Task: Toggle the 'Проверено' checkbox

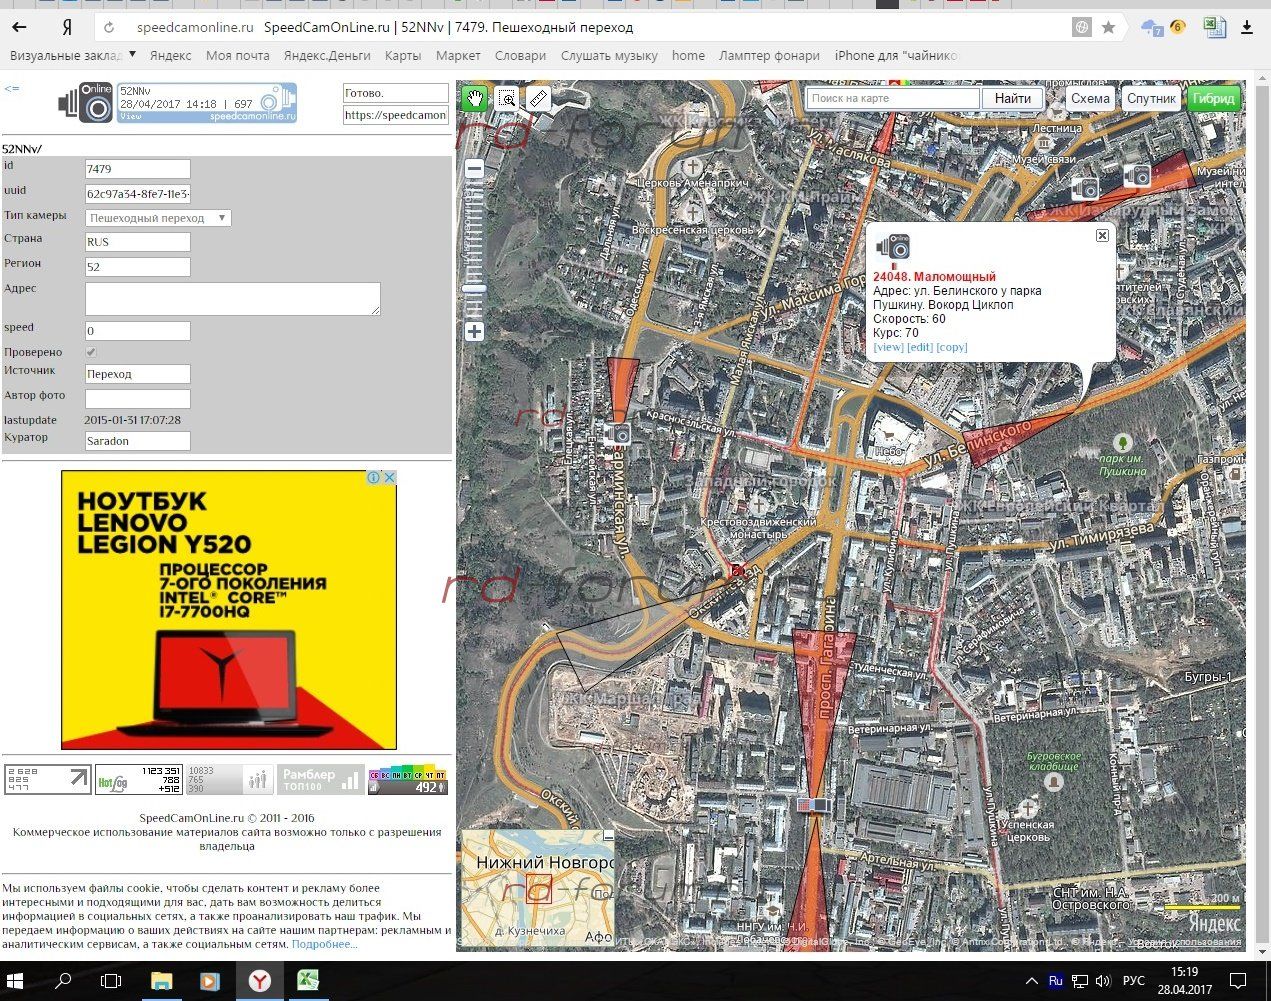Action: [91, 352]
